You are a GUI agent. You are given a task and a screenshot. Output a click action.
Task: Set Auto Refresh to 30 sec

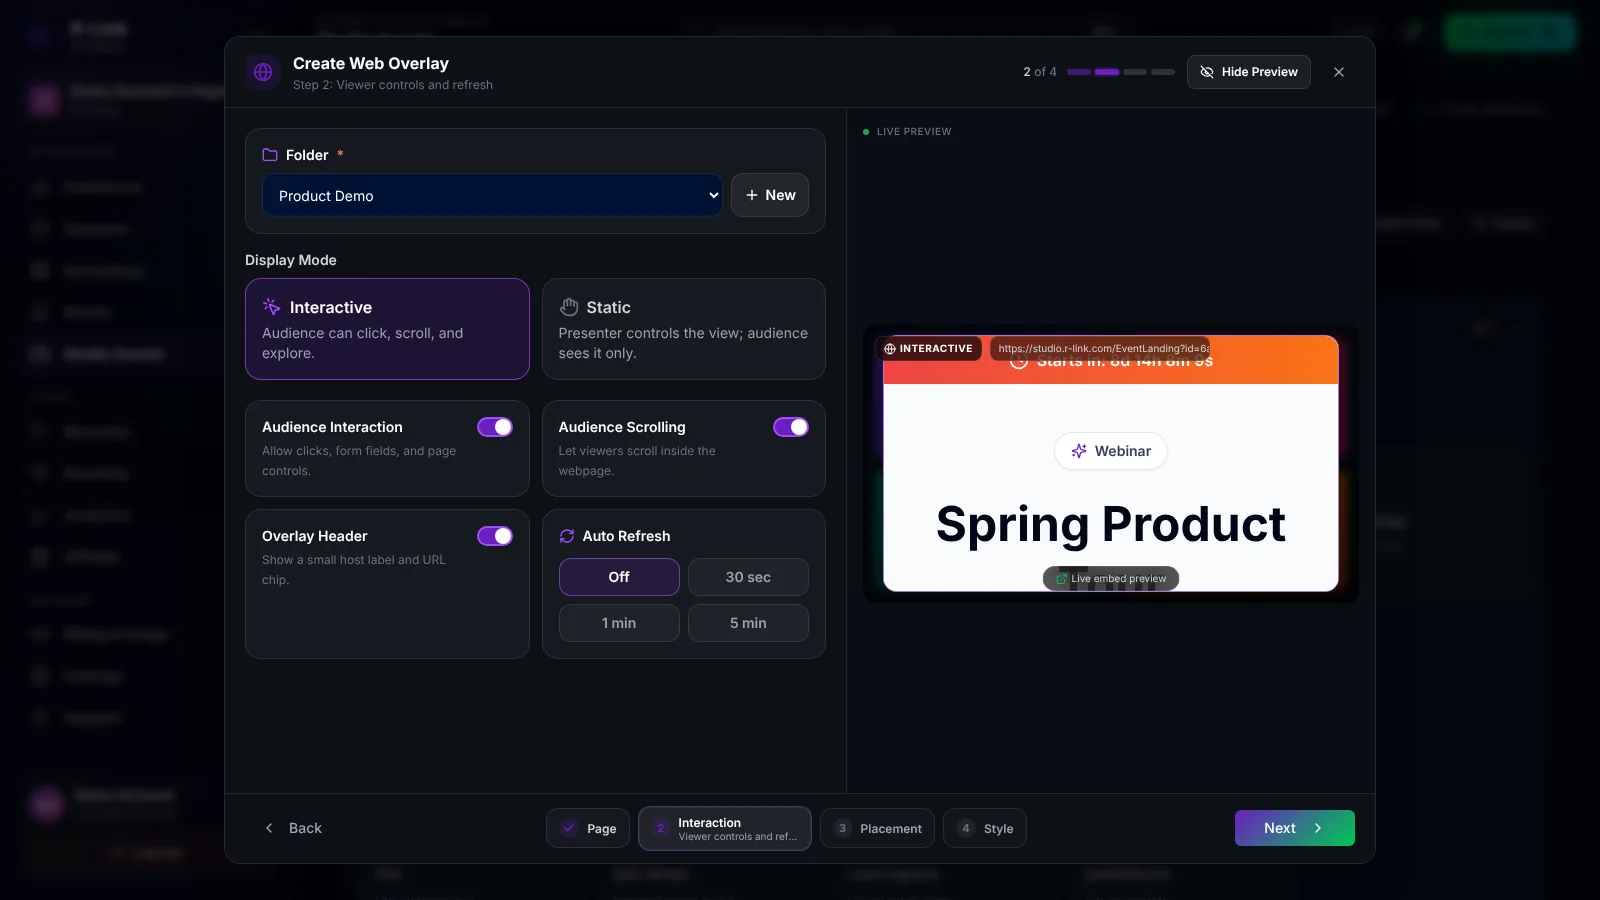click(x=748, y=577)
